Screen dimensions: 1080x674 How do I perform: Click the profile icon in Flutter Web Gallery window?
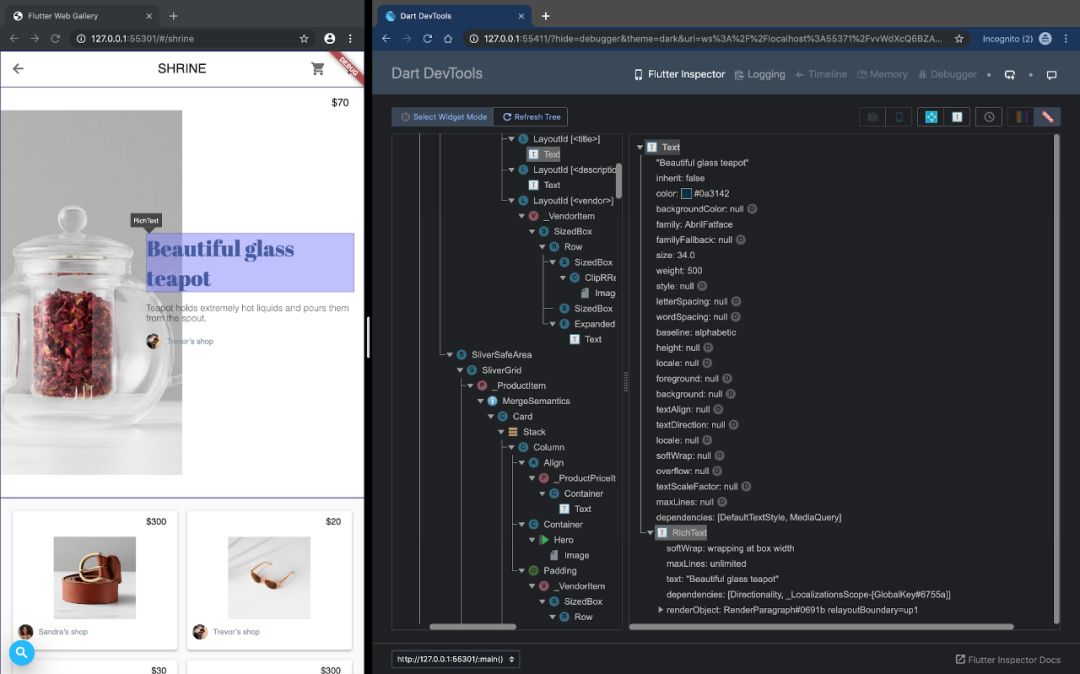point(330,39)
